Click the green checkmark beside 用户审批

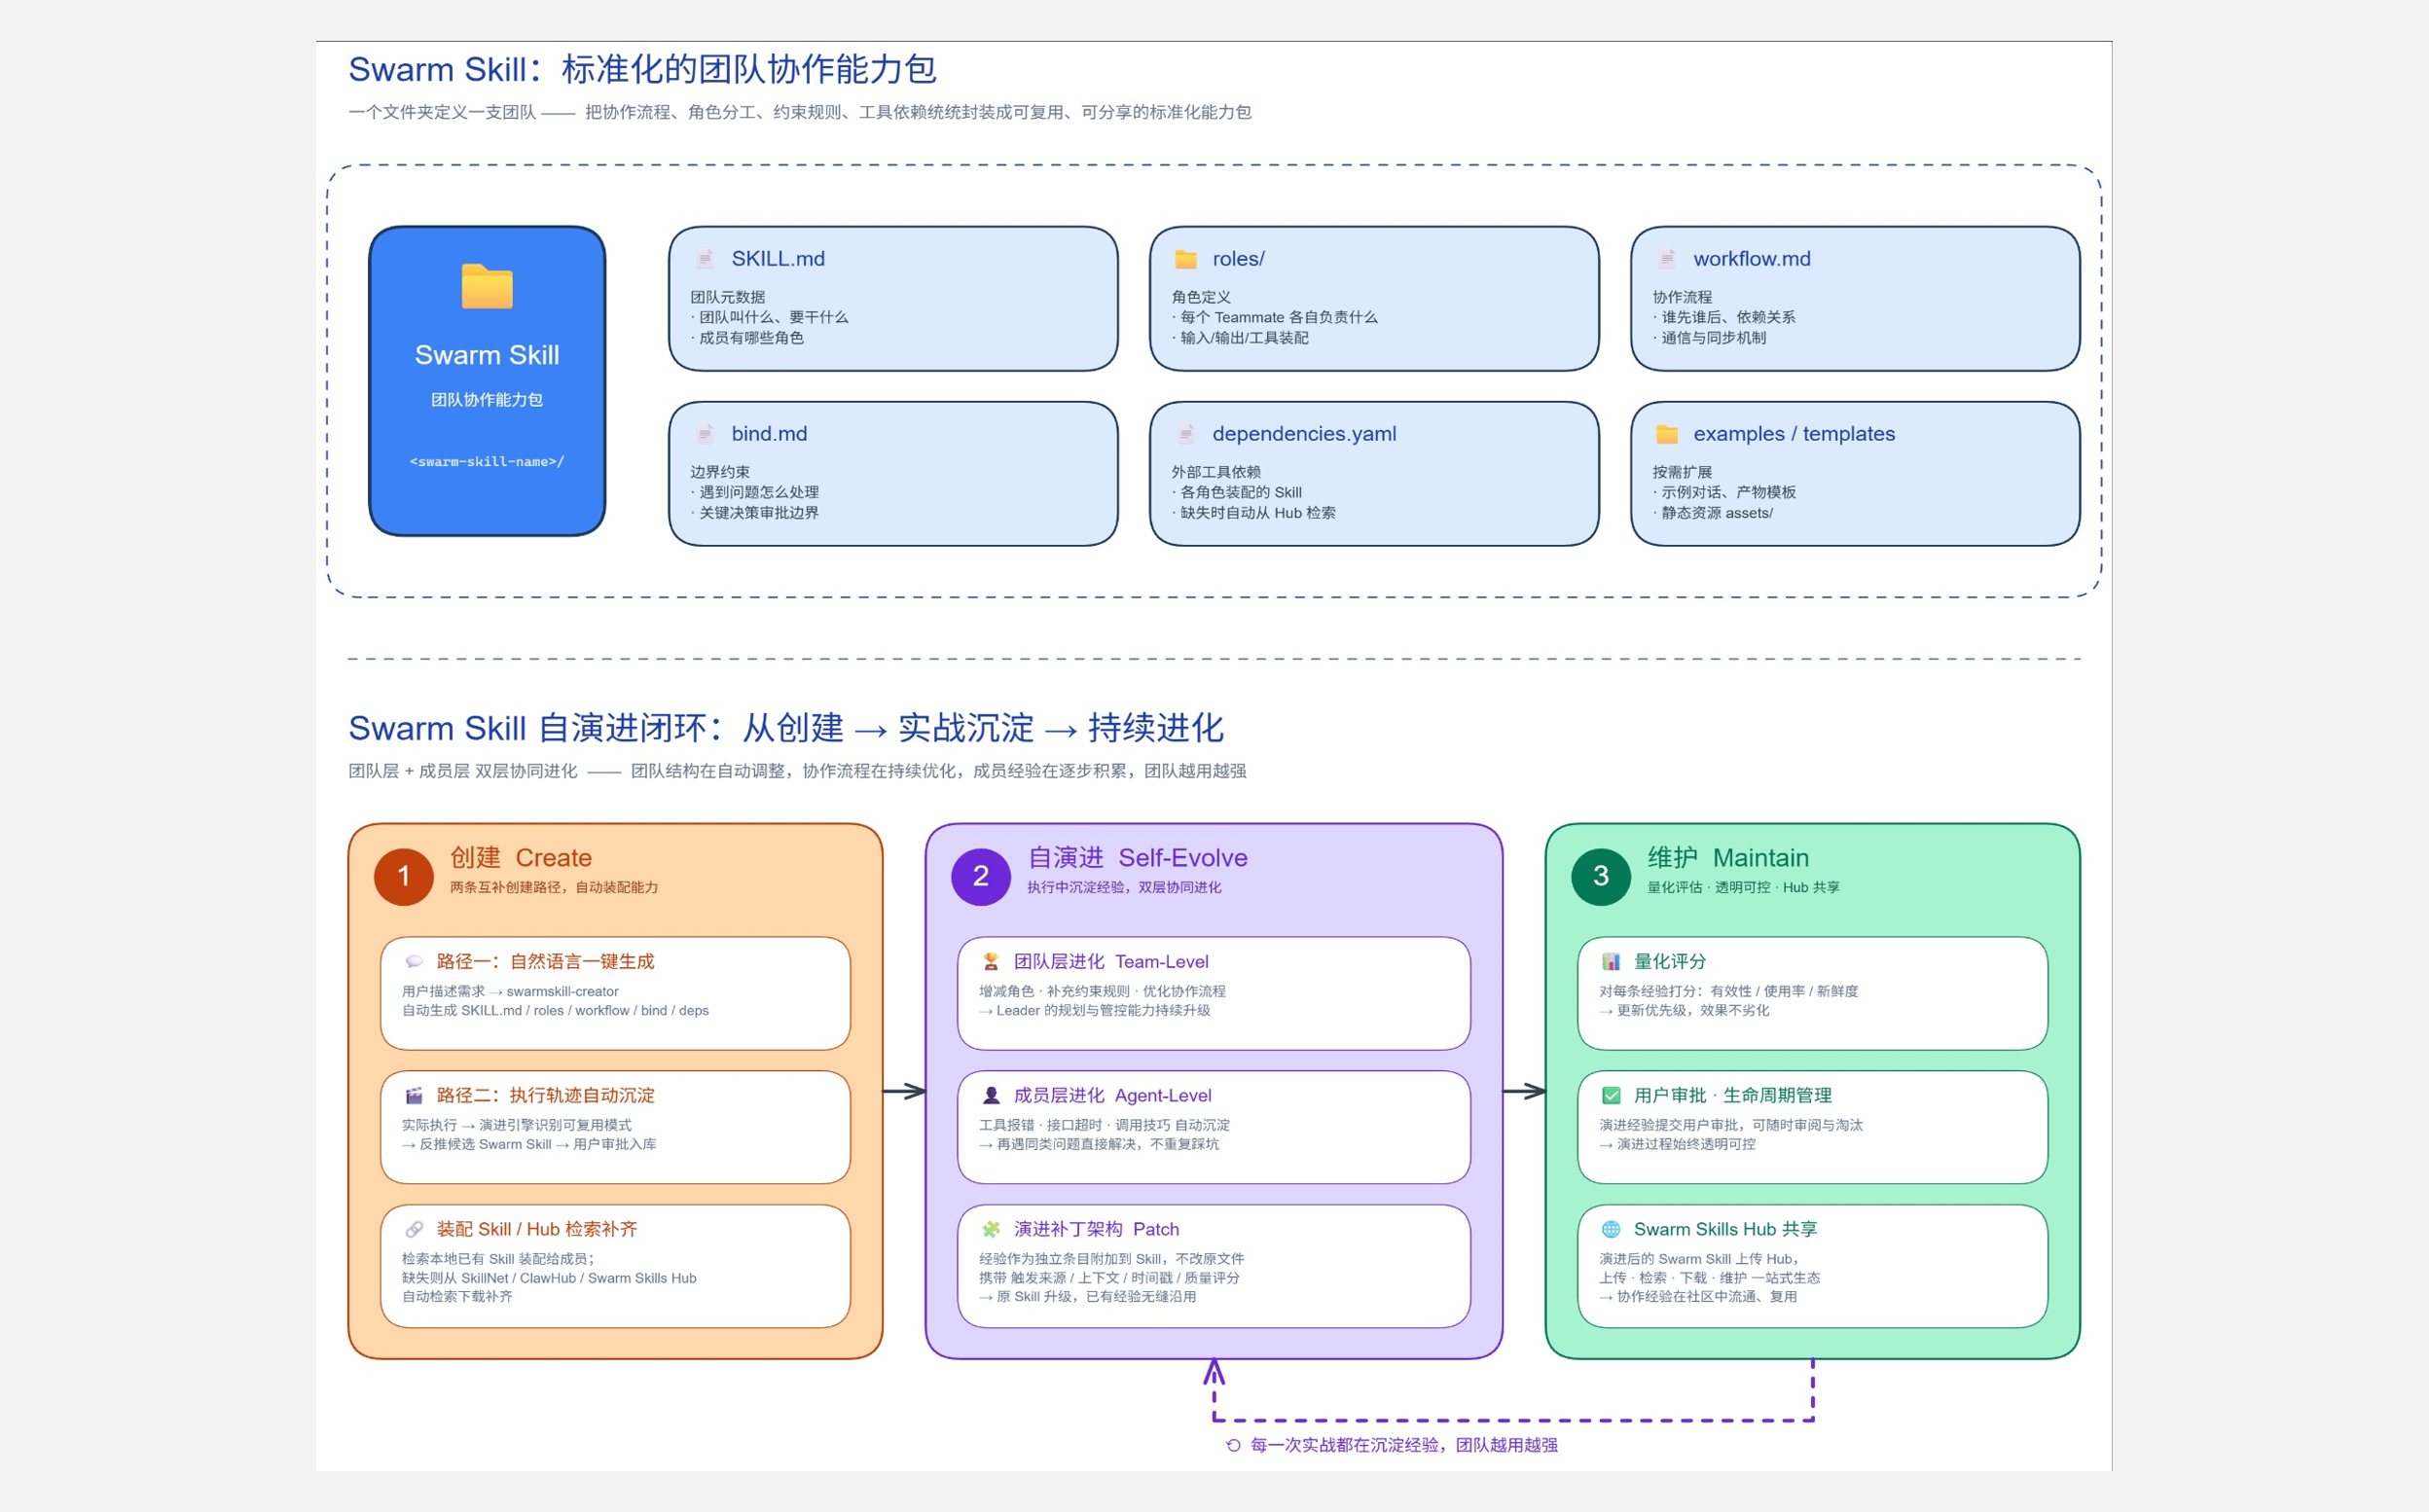tap(1611, 1095)
